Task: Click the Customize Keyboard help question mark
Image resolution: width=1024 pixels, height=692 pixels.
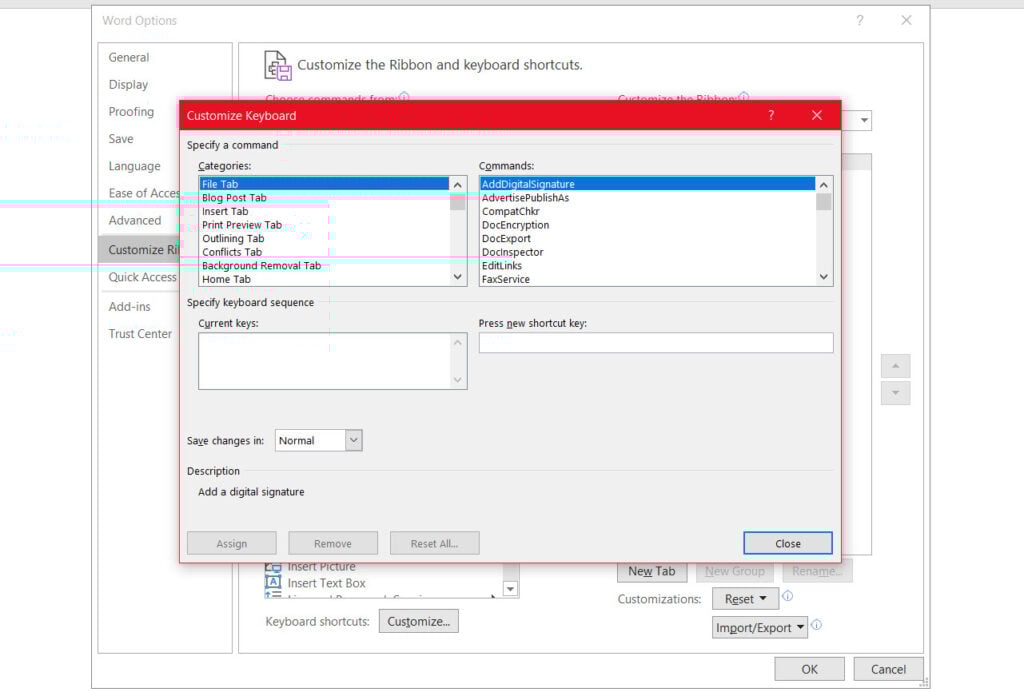Action: [771, 116]
